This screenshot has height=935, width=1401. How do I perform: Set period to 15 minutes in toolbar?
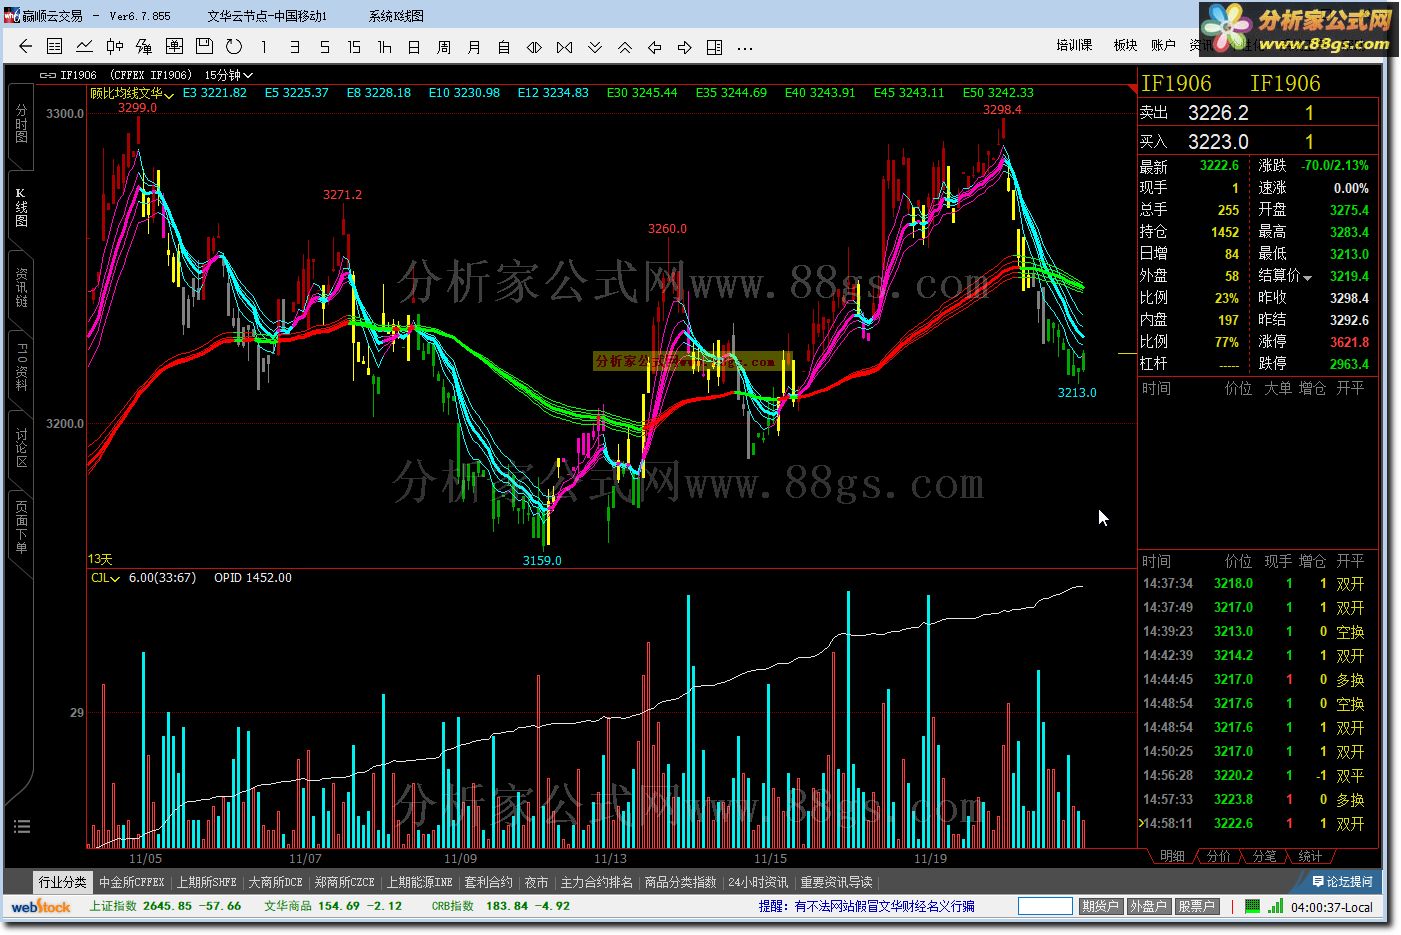tap(354, 47)
